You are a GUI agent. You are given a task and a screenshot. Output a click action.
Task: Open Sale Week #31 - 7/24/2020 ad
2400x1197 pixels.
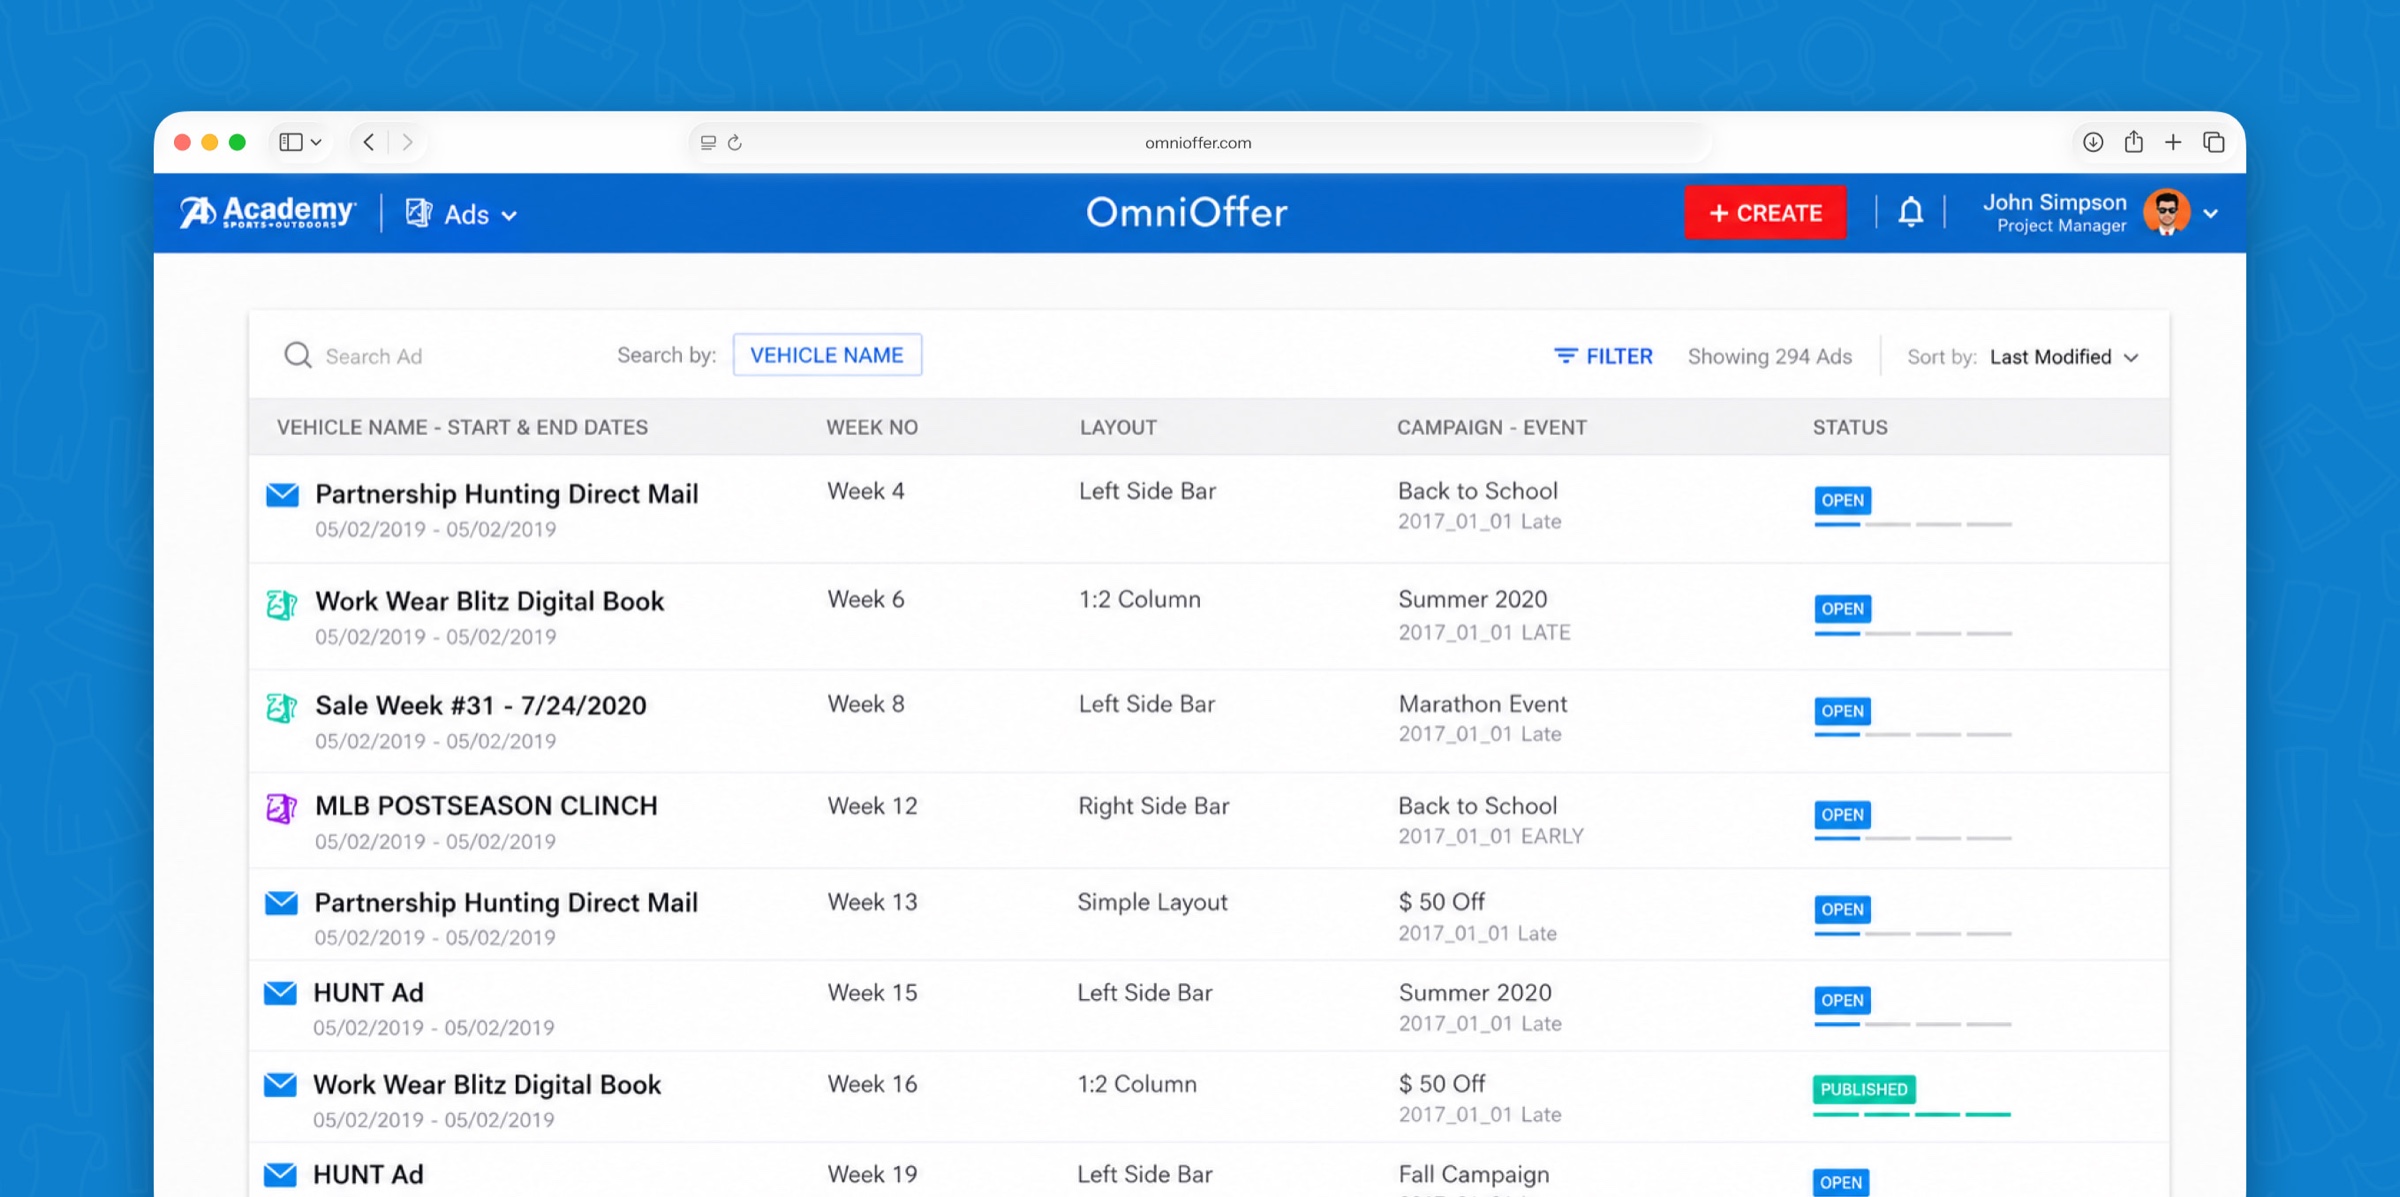[480, 705]
